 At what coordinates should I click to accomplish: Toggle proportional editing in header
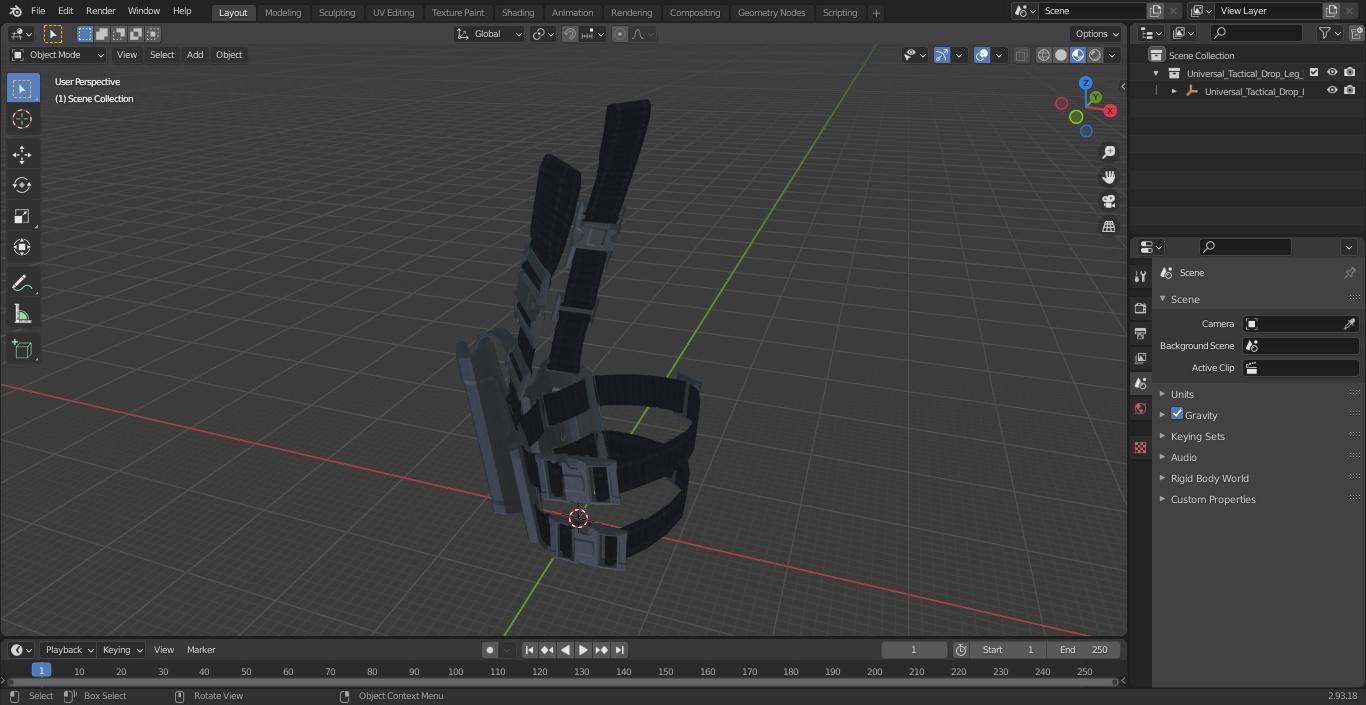point(620,34)
